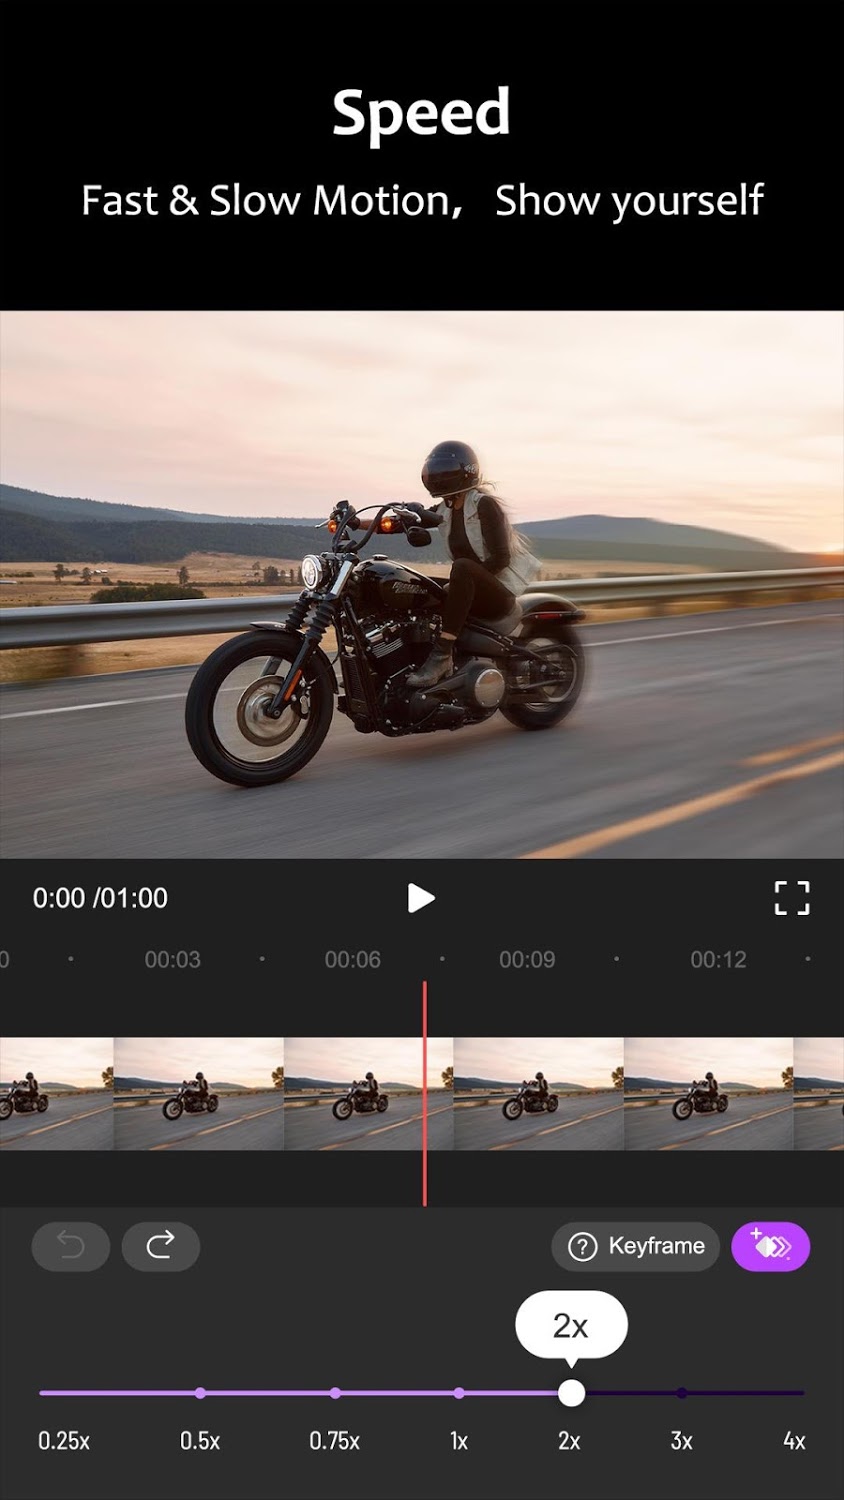Screen dimensions: 844x1500
Task: Select the clip thumbnail under 00:03
Action: click(199, 1093)
